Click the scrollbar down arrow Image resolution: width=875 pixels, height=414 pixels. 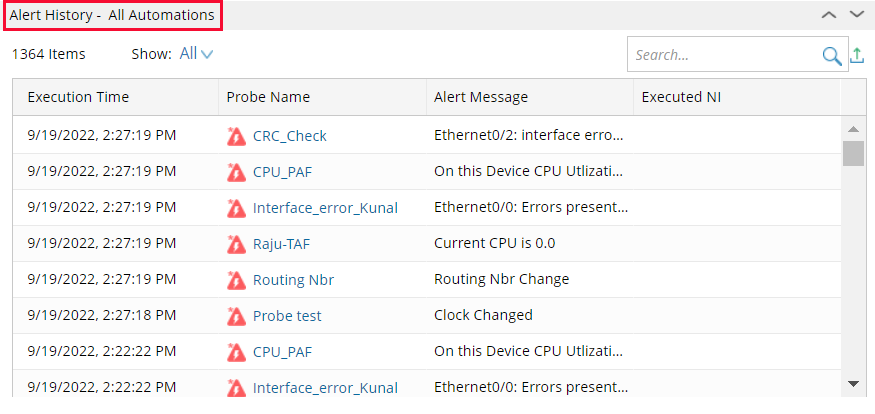click(853, 384)
